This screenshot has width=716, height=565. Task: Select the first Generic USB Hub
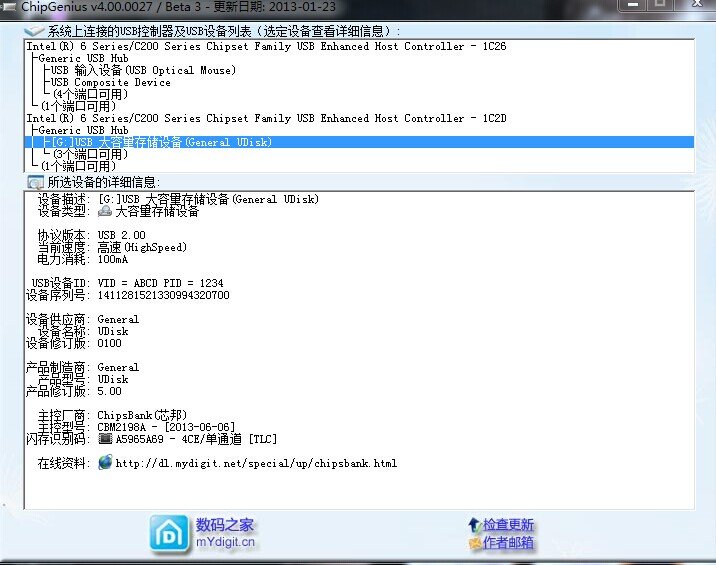[x=83, y=58]
